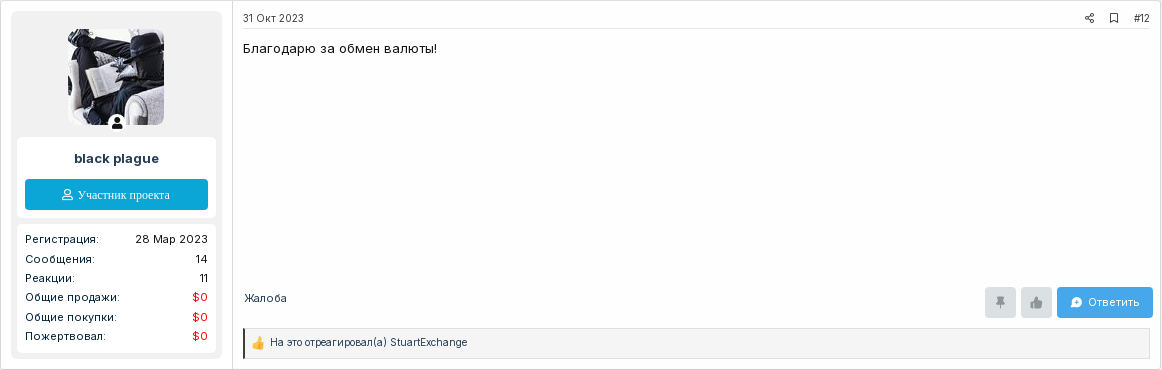Report the post via Жалоба link
This screenshot has width=1162, height=370.
(265, 298)
